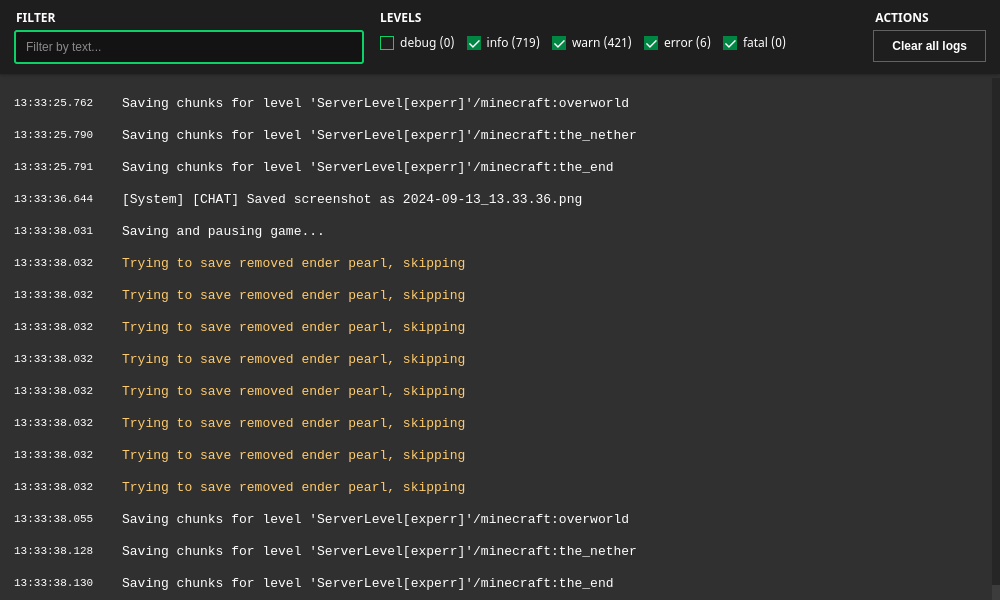The height and width of the screenshot is (600, 1000).
Task: Click the 13:33:38.031 timestamp
Action: (53, 232)
